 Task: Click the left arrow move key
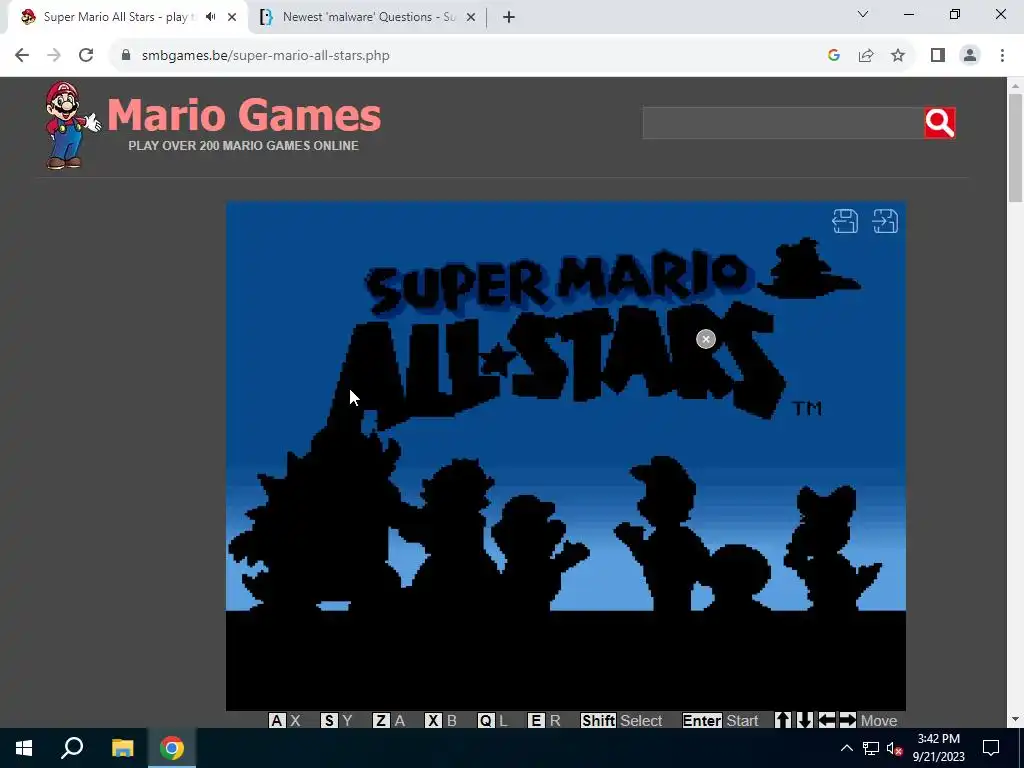coord(827,720)
